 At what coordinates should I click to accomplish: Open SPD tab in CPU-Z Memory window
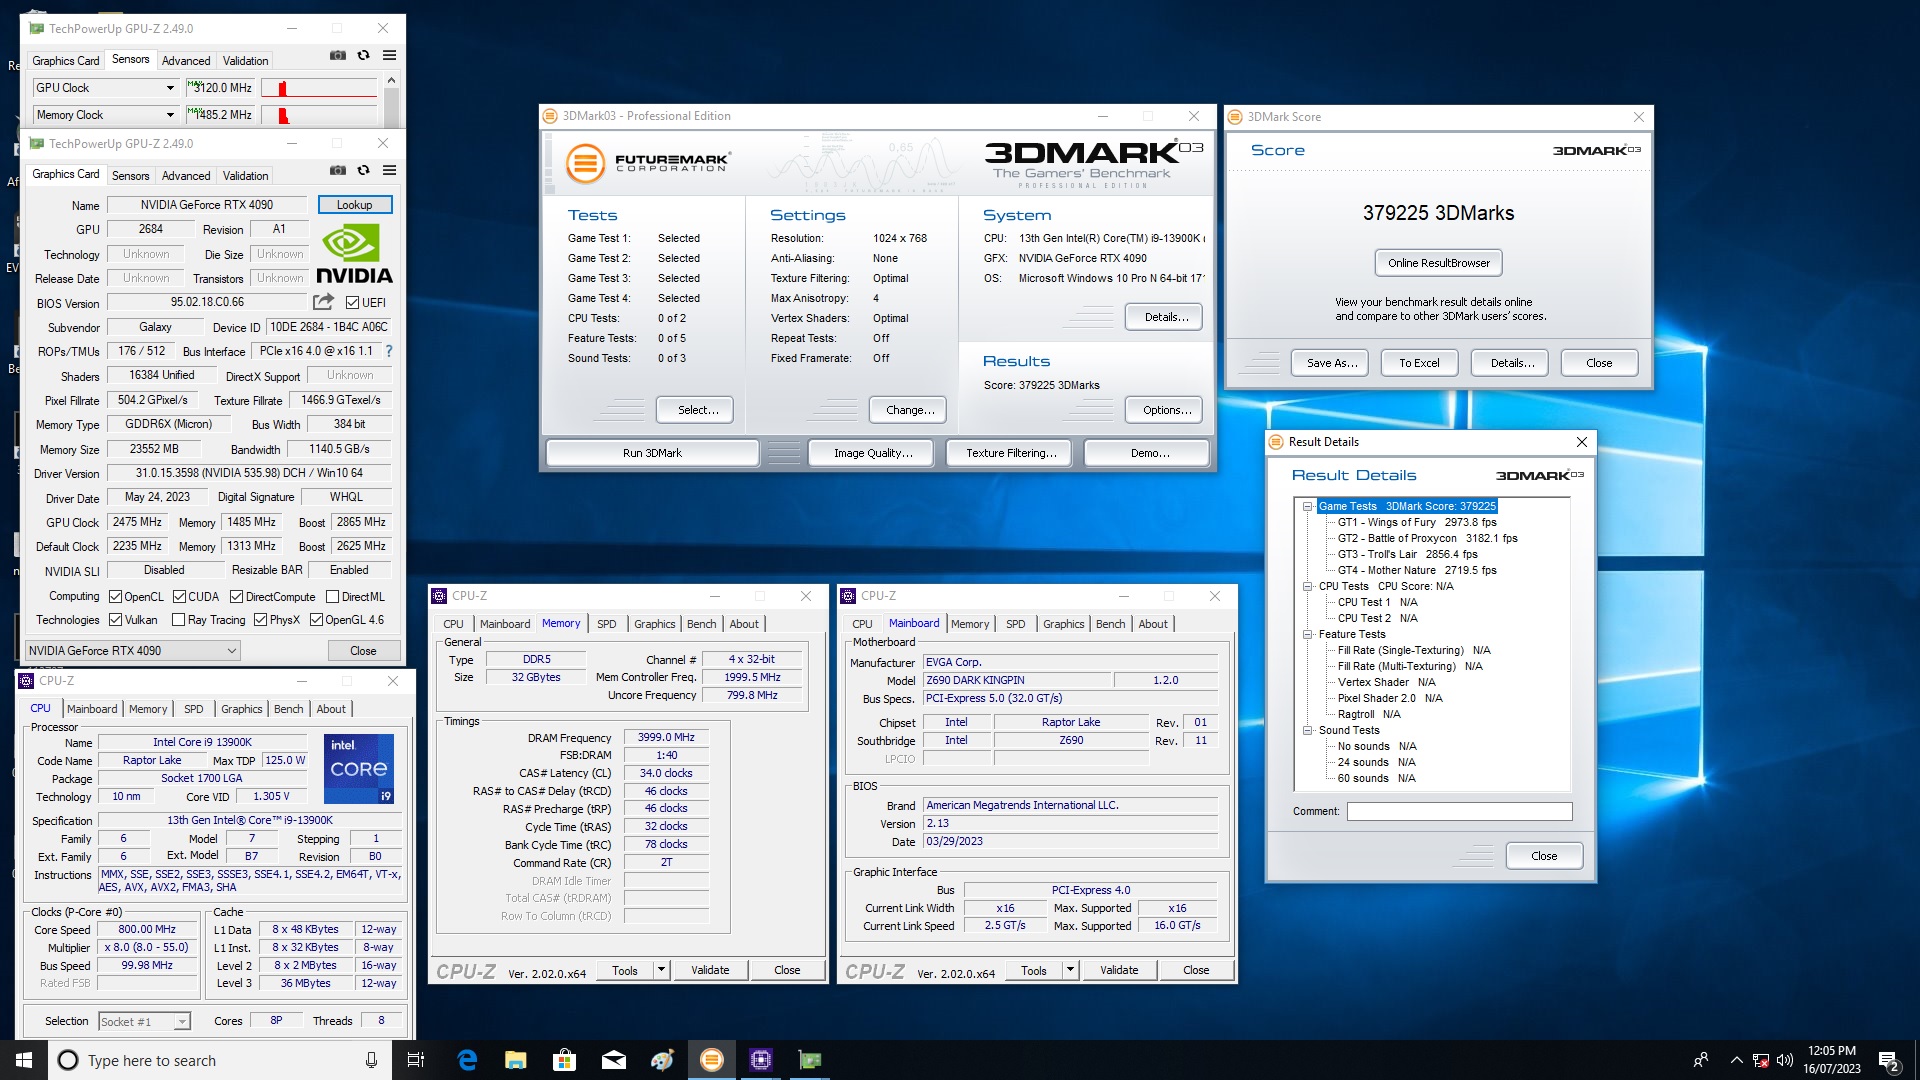[606, 623]
